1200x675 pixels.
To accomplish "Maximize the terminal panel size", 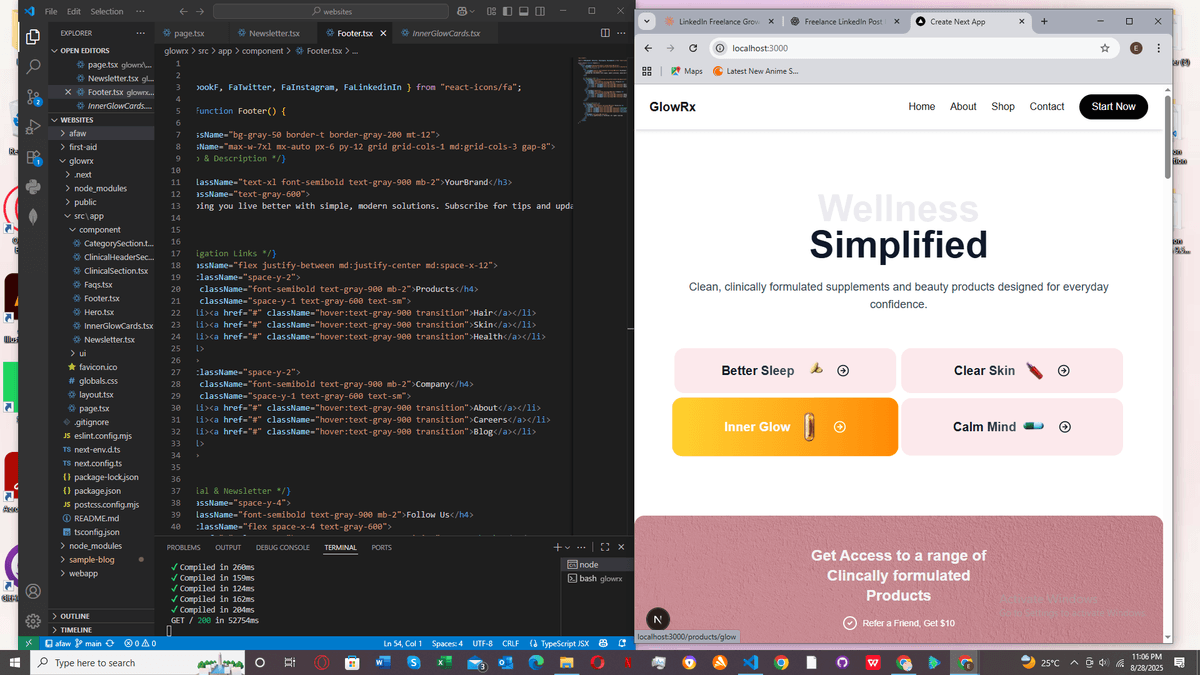I will (x=604, y=547).
